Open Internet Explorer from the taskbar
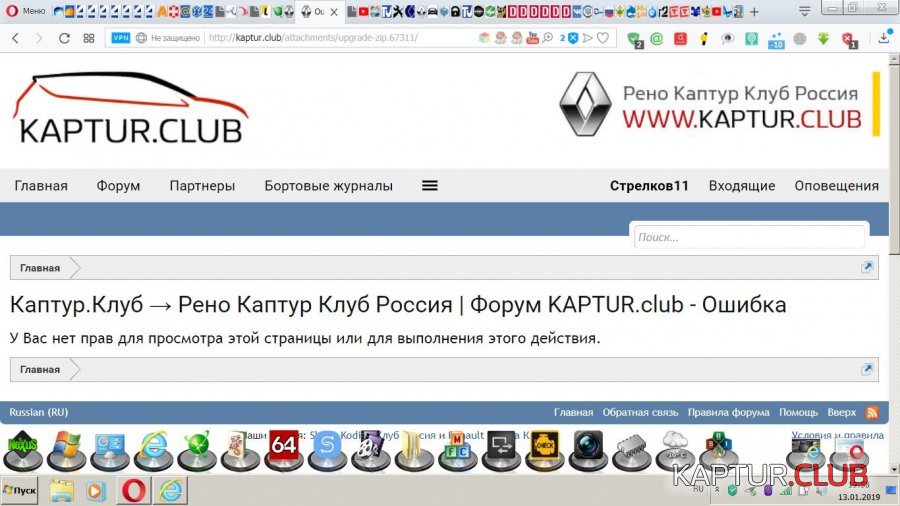The height and width of the screenshot is (506, 900). 170,491
